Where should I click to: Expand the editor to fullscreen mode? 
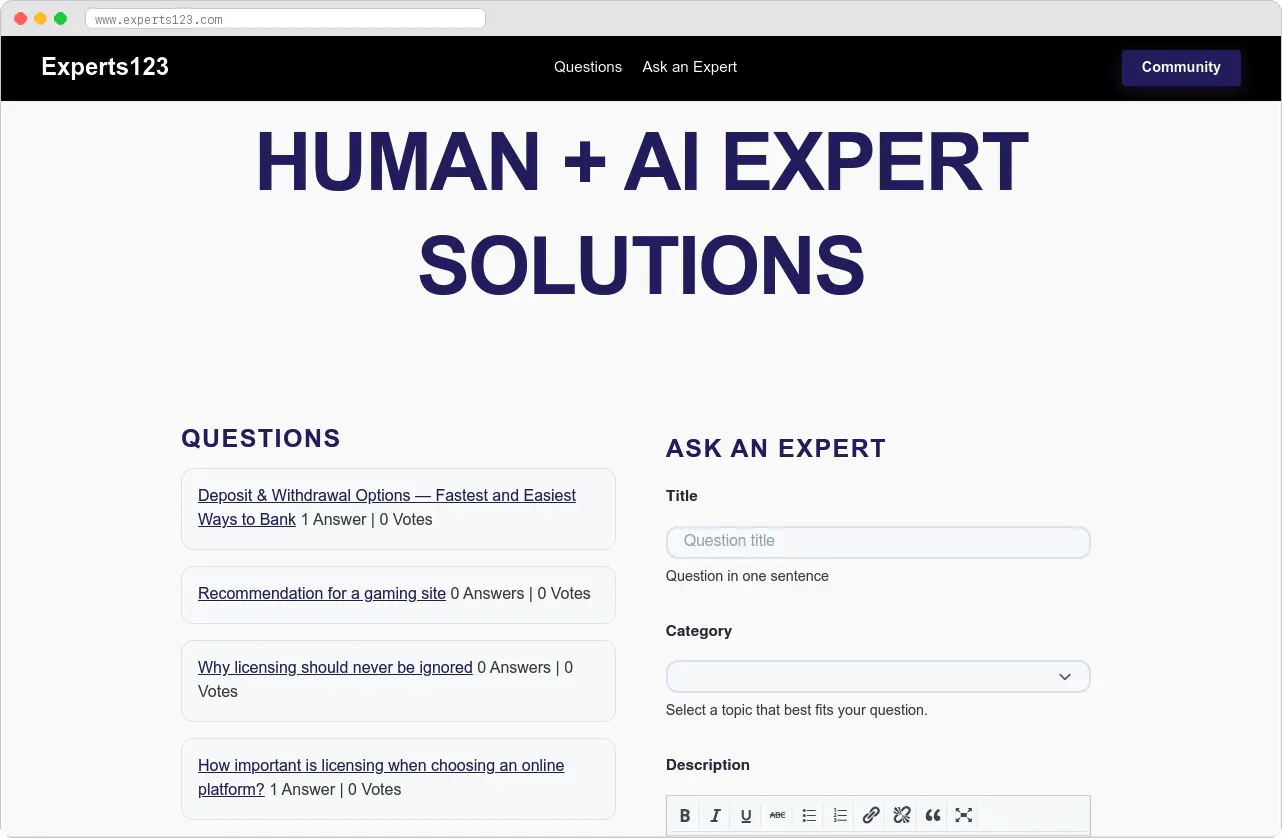coord(963,815)
